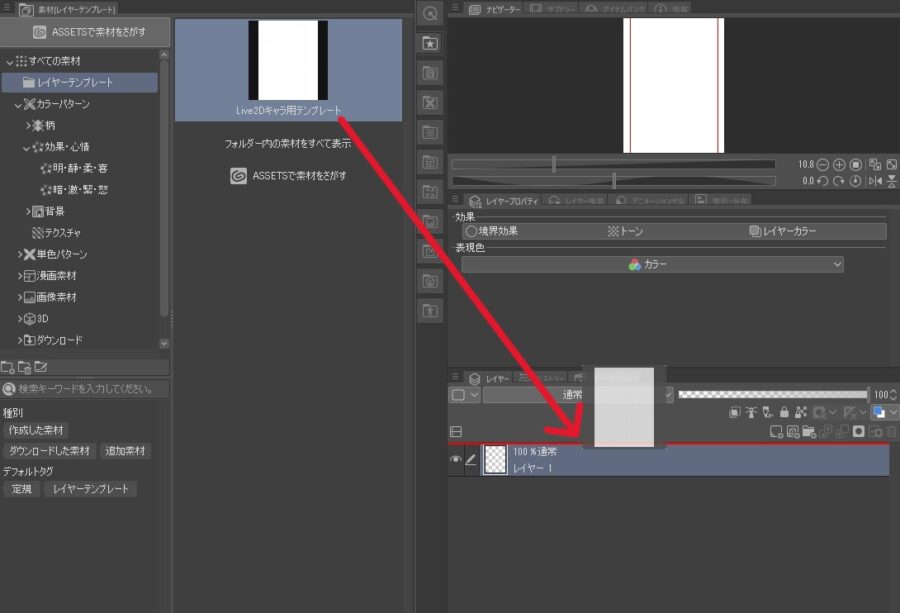Click flip horizontal icon in navigator

point(875,181)
